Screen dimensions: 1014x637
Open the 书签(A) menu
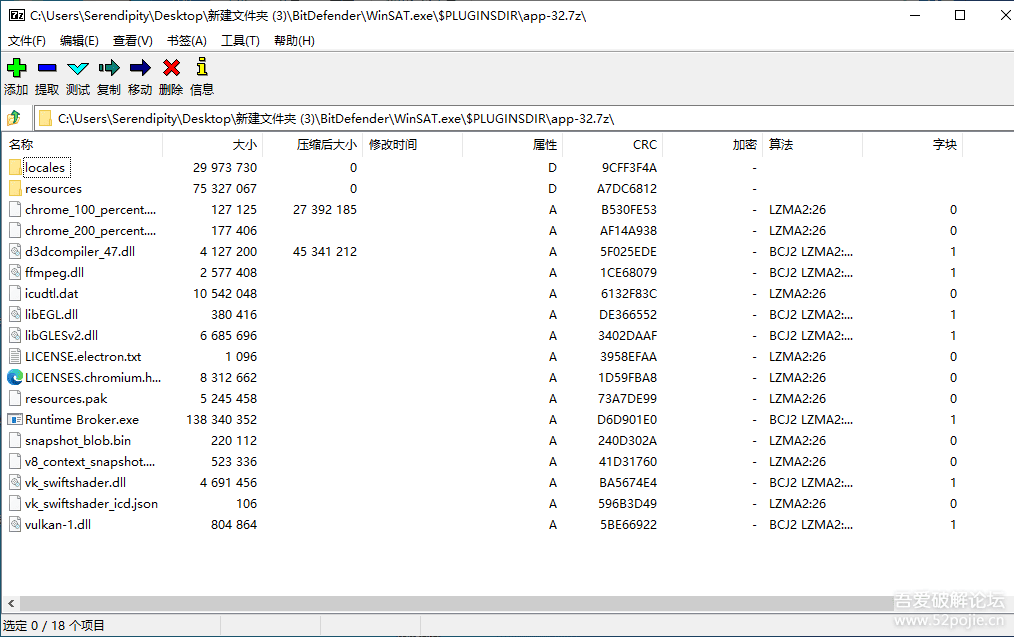point(186,41)
